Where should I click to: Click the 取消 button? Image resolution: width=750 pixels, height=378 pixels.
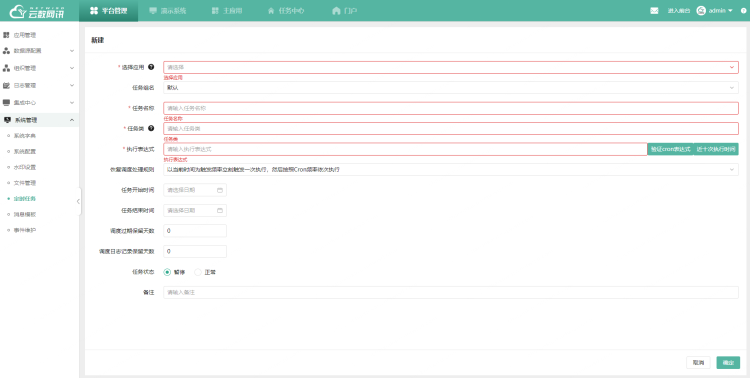tap(698, 363)
